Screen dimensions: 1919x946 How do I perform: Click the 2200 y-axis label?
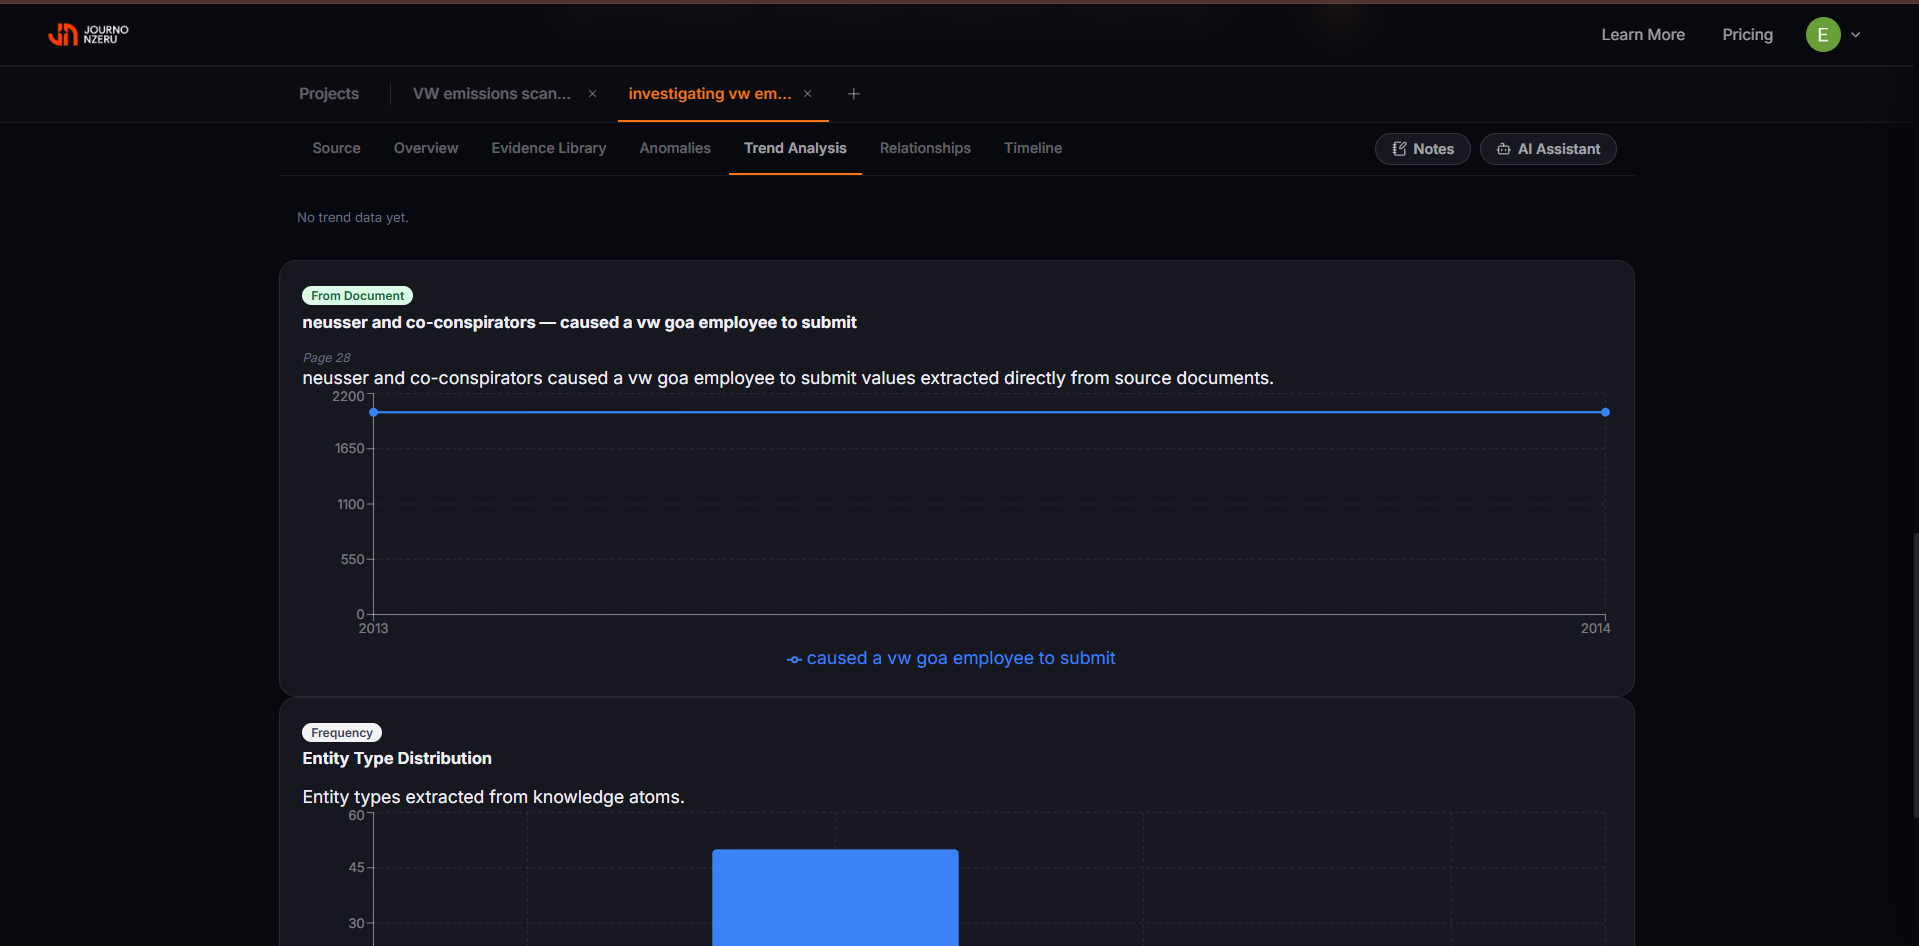pyautogui.click(x=348, y=397)
